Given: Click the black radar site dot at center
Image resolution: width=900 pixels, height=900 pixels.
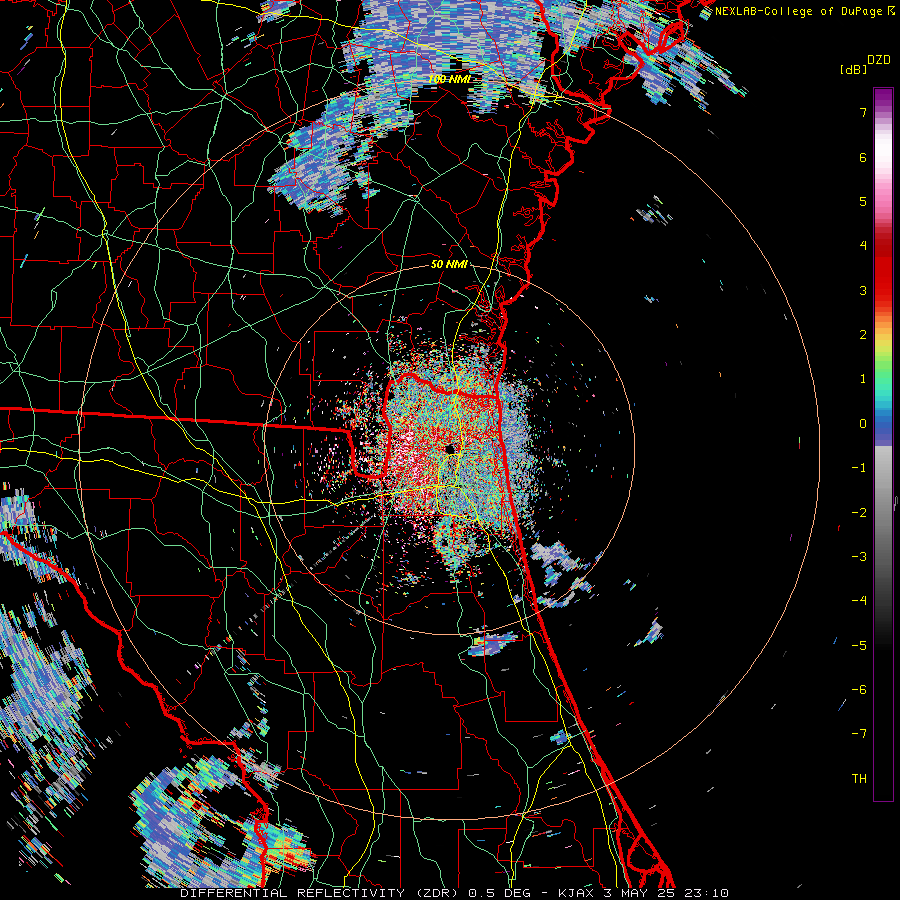Looking at the screenshot, I should pyautogui.click(x=450, y=449).
